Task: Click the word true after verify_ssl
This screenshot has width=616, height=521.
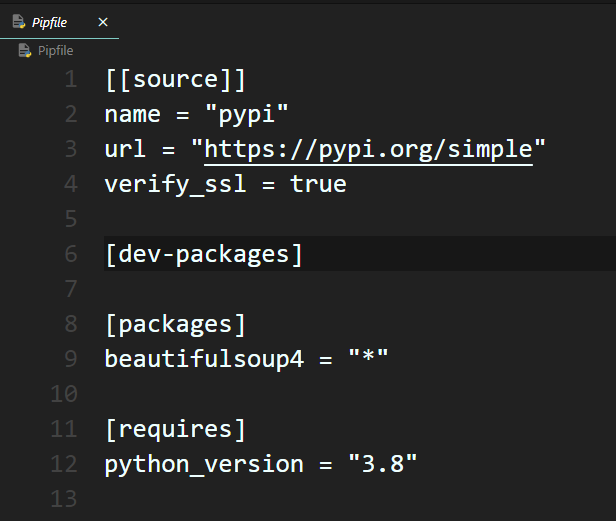Action: 318,184
